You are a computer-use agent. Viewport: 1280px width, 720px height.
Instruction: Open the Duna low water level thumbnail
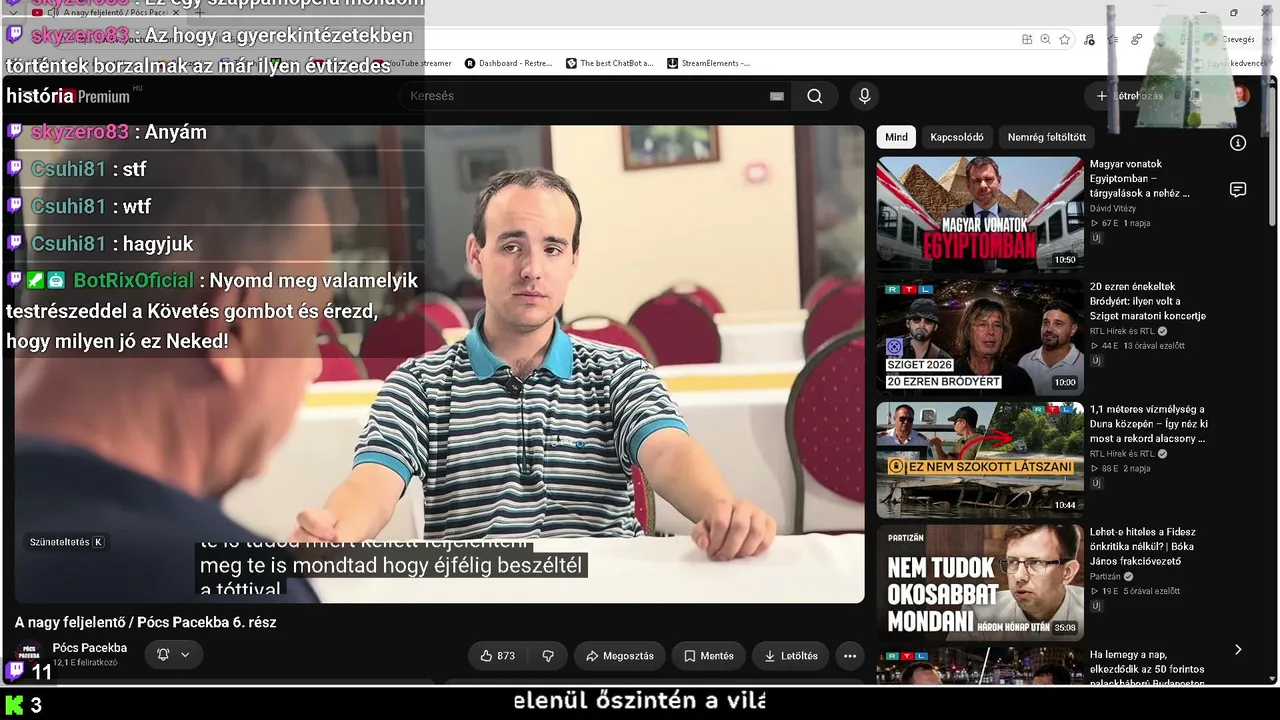980,460
